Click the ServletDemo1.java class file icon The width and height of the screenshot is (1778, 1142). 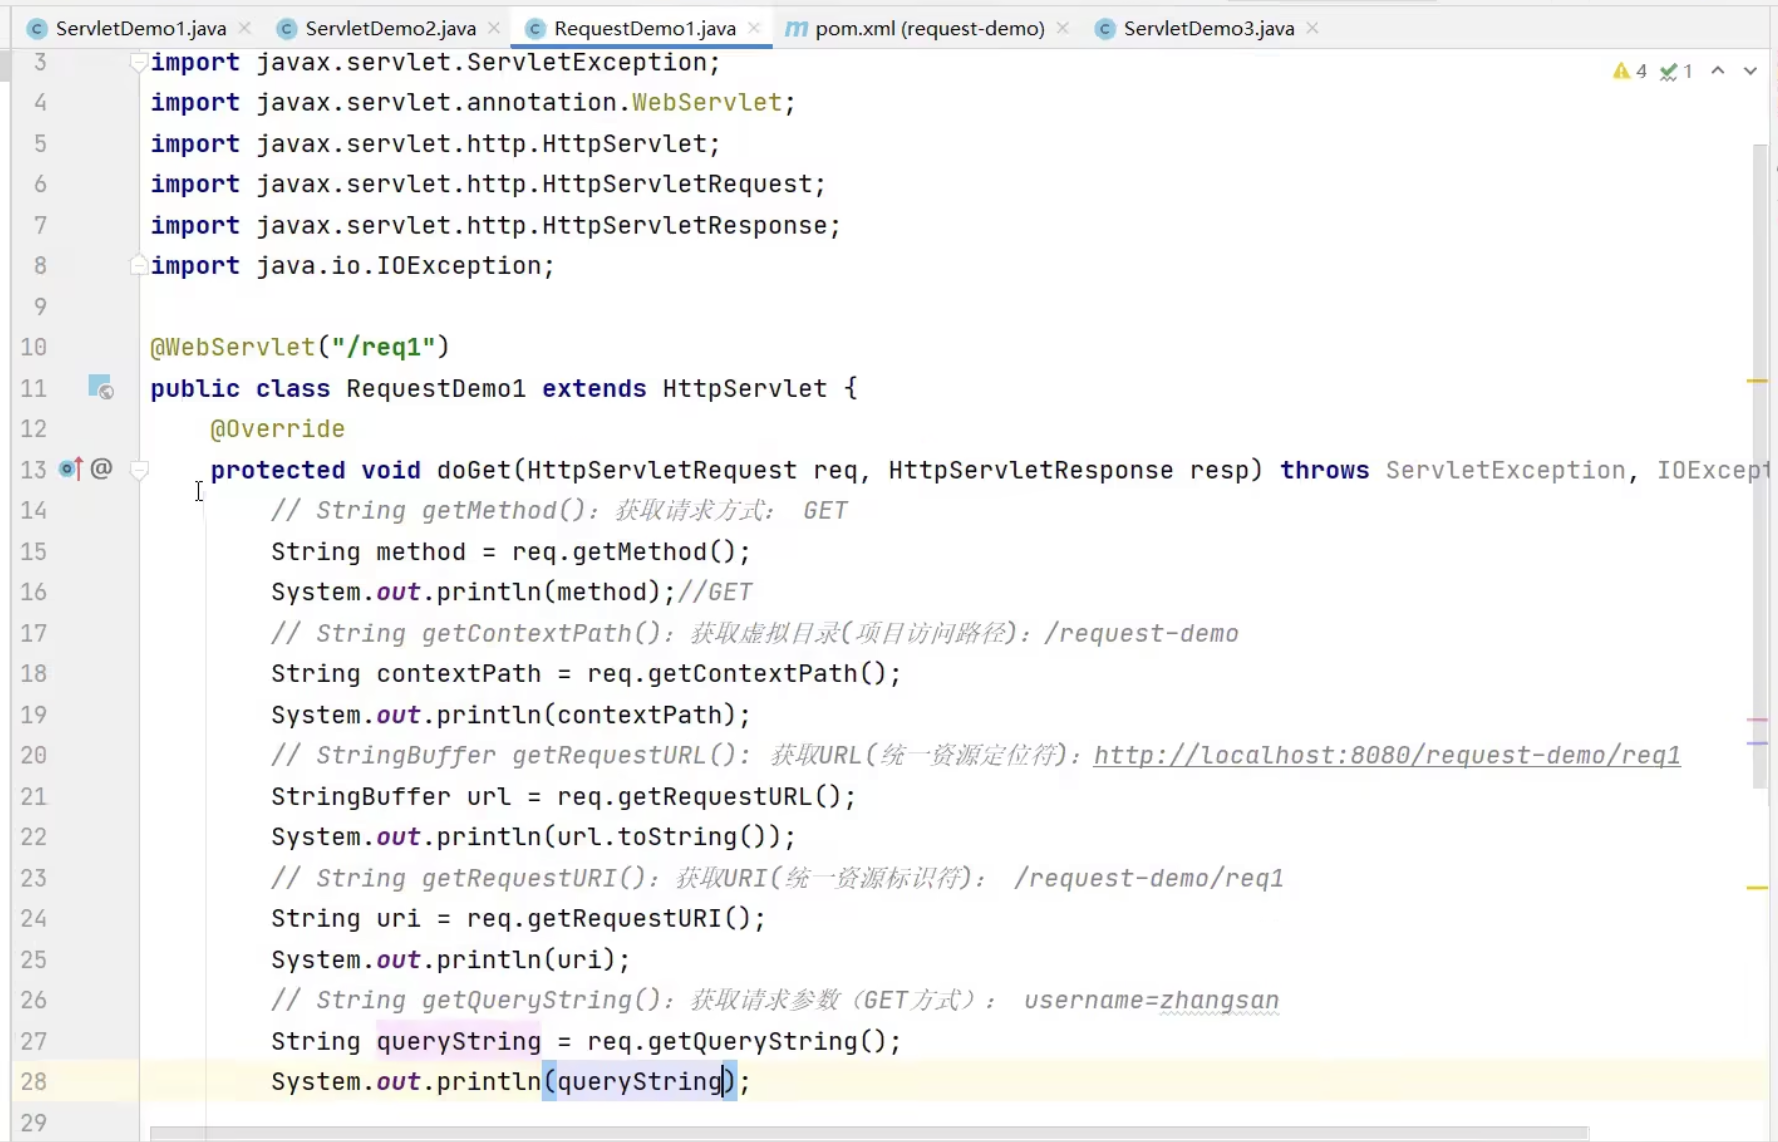[37, 29]
